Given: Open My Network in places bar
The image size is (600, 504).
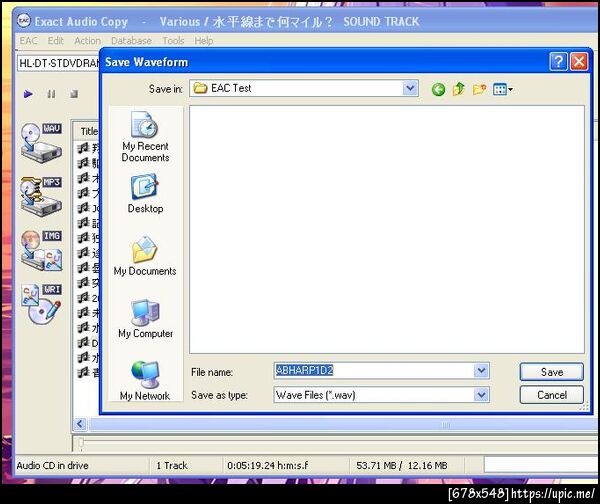Looking at the screenshot, I should coord(145,381).
